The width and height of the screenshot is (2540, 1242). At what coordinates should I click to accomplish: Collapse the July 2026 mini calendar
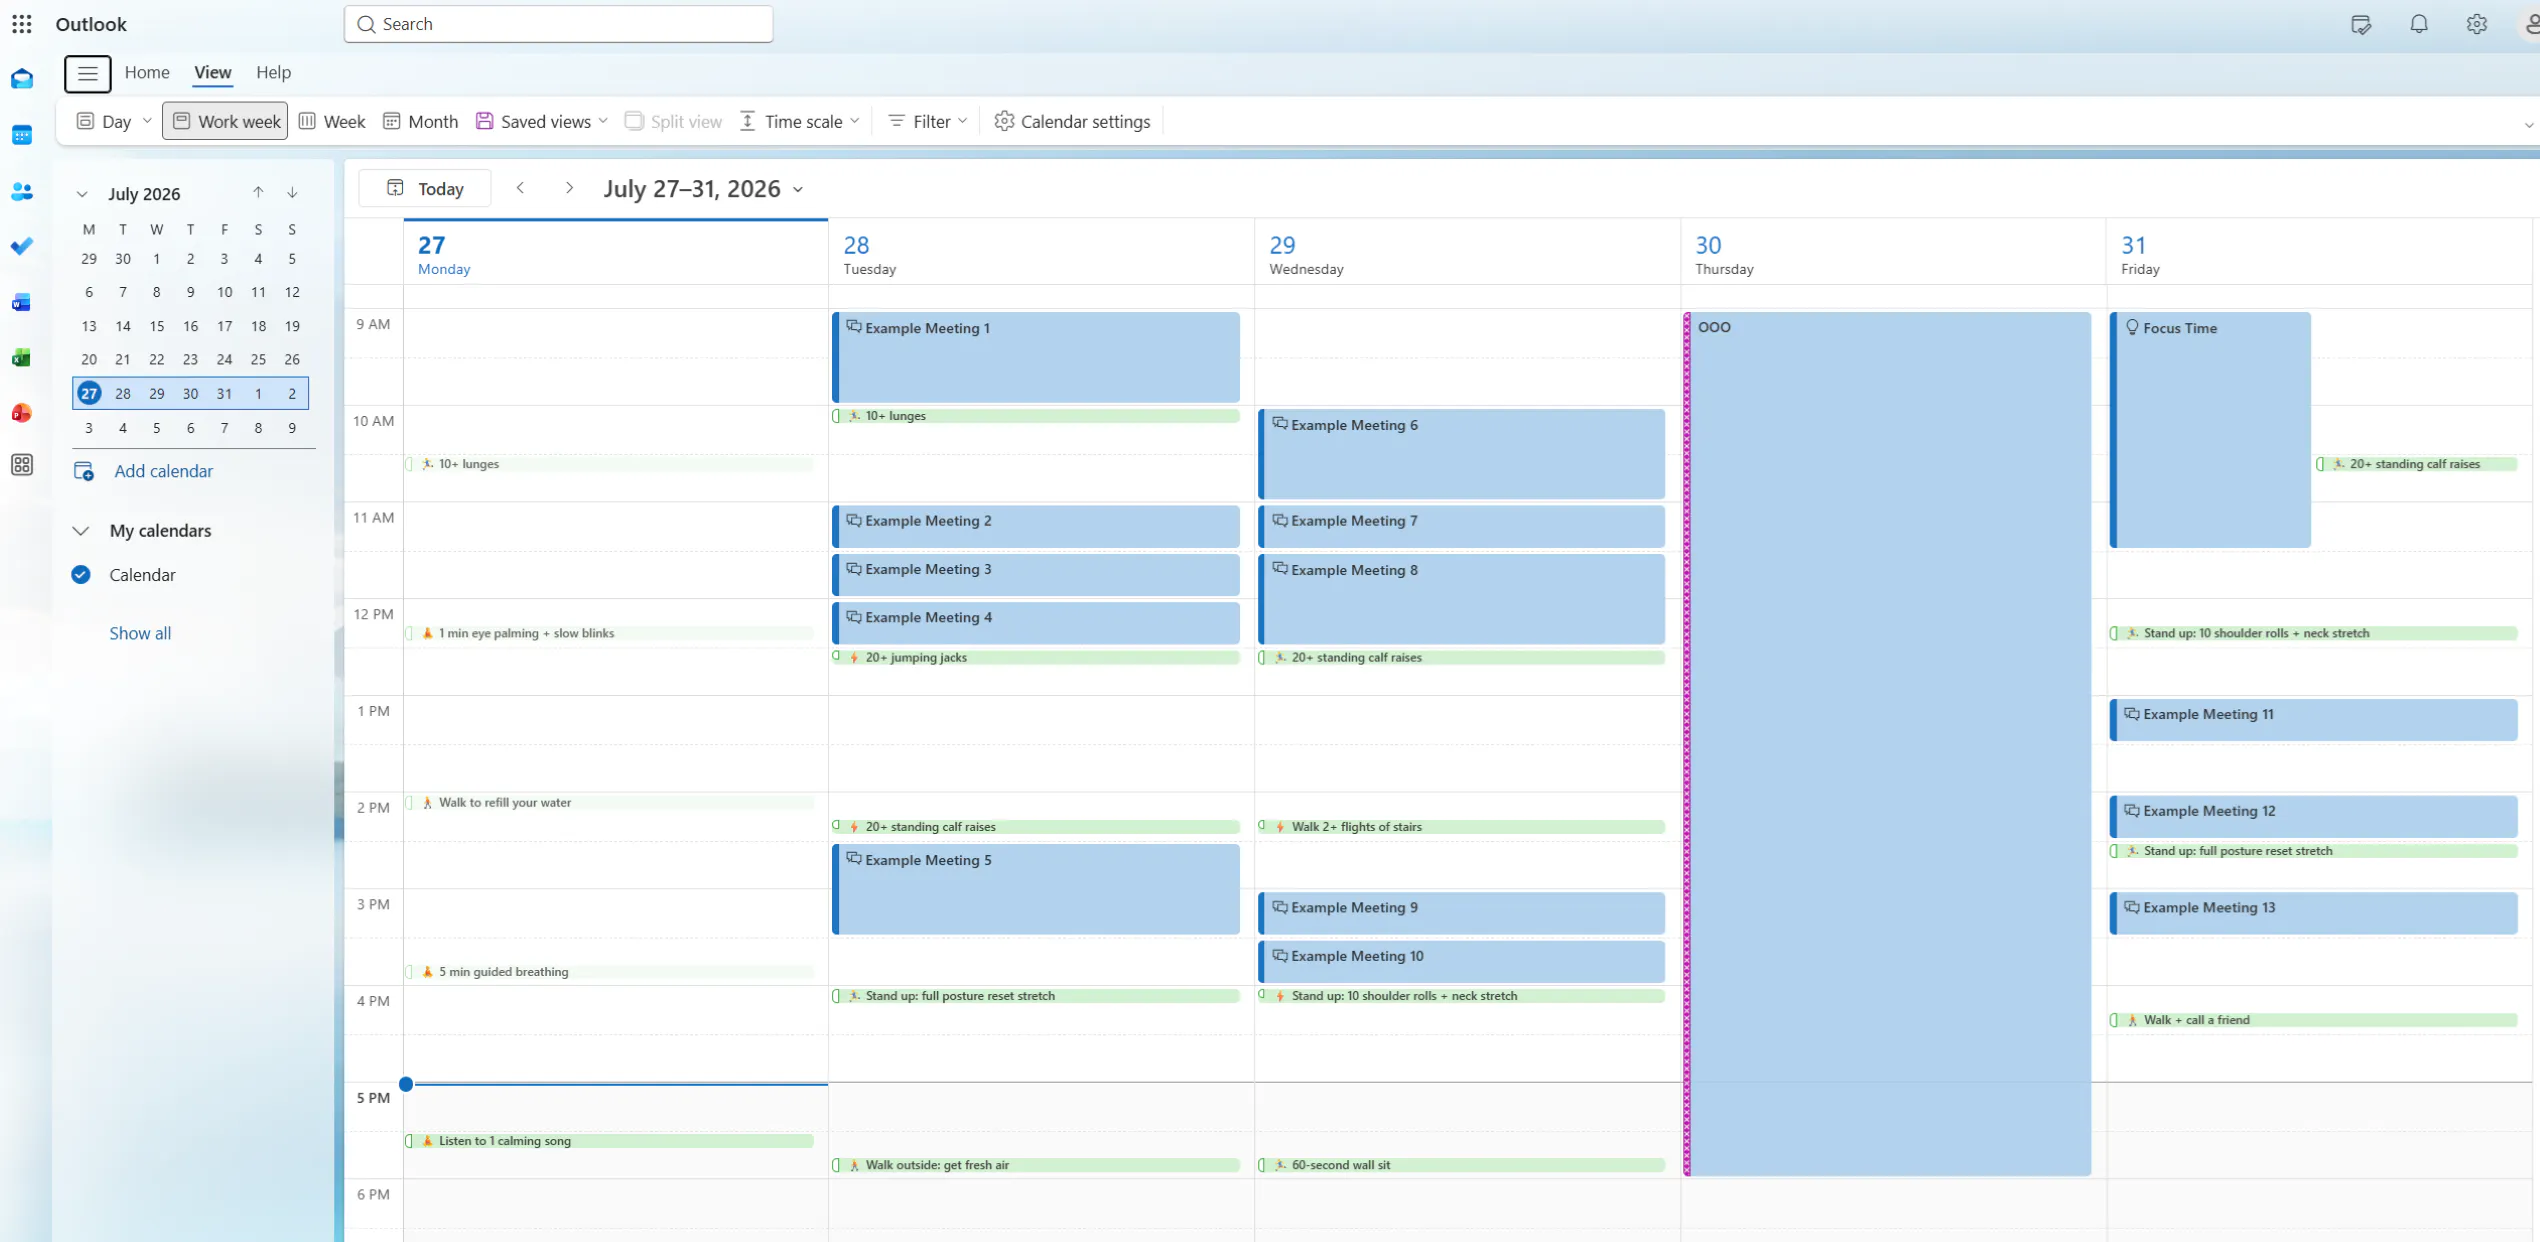pyautogui.click(x=82, y=194)
